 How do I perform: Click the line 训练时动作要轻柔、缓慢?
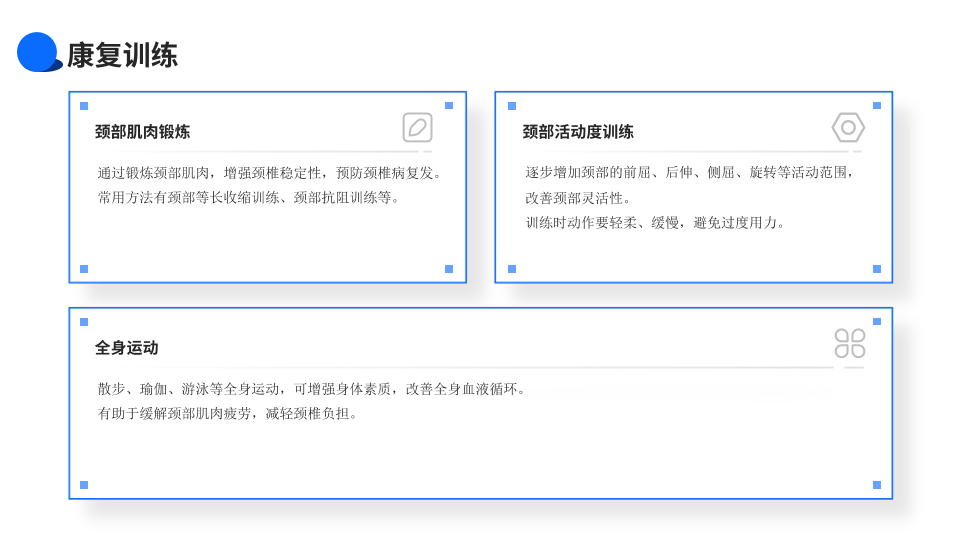[655, 222]
